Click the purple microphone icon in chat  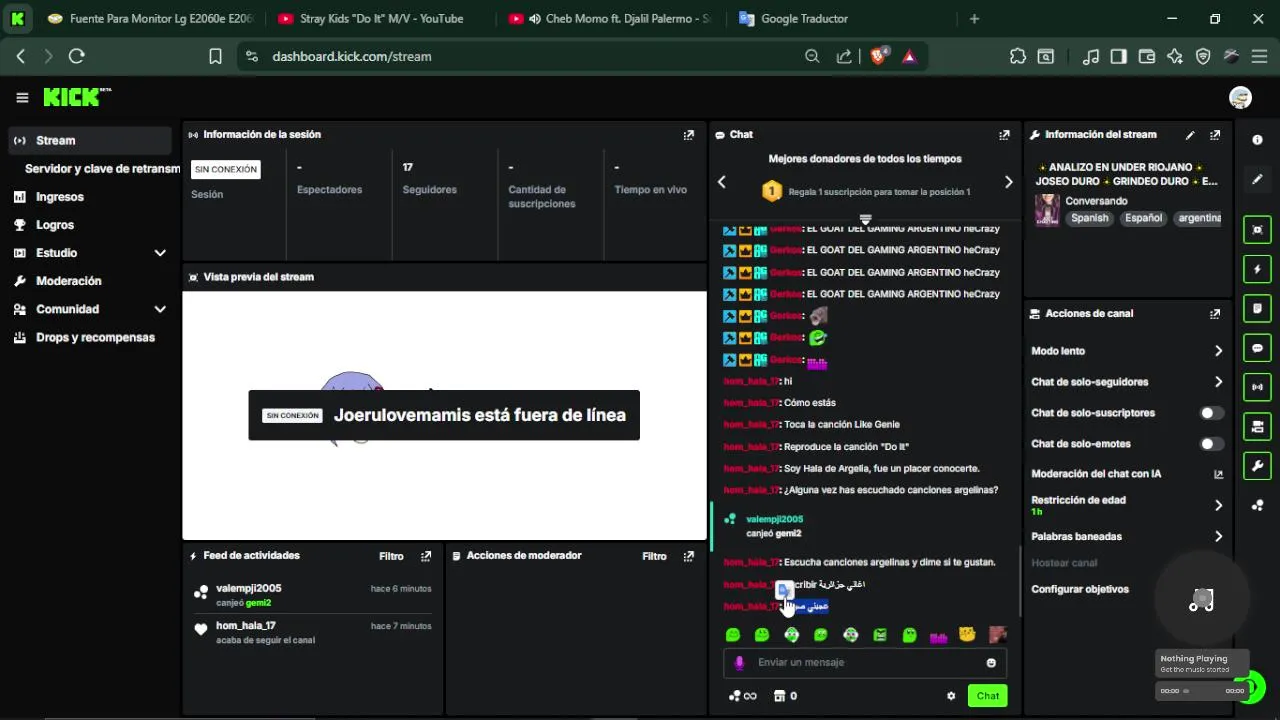[x=740, y=662]
